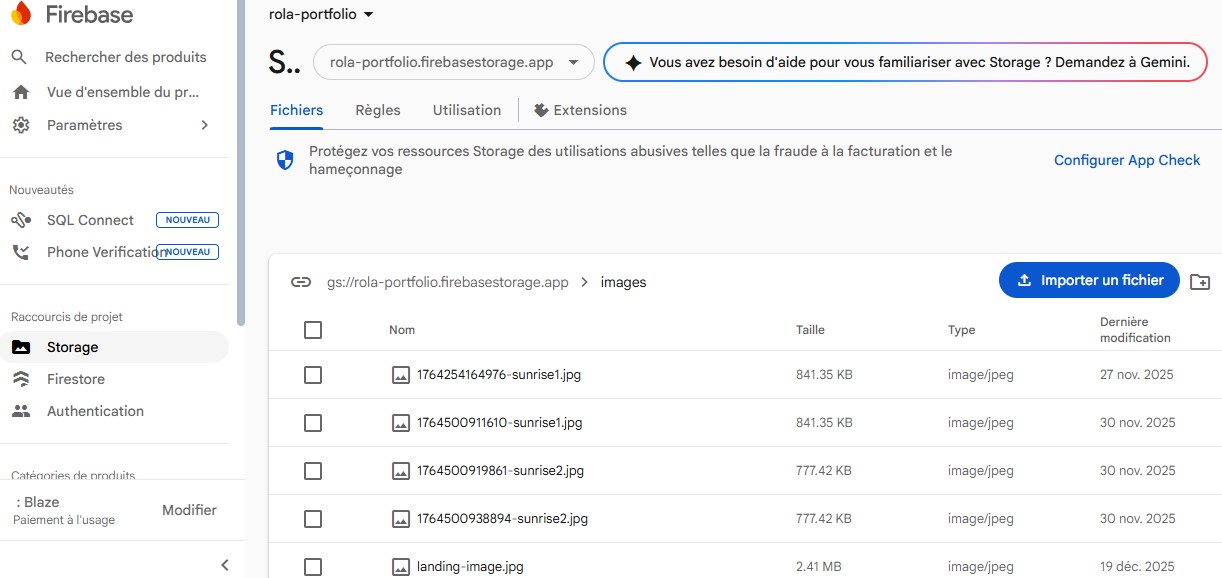Viewport: 1222px width, 578px height.
Task: Open Vue d'ensemble du projet
Action: tap(114, 92)
